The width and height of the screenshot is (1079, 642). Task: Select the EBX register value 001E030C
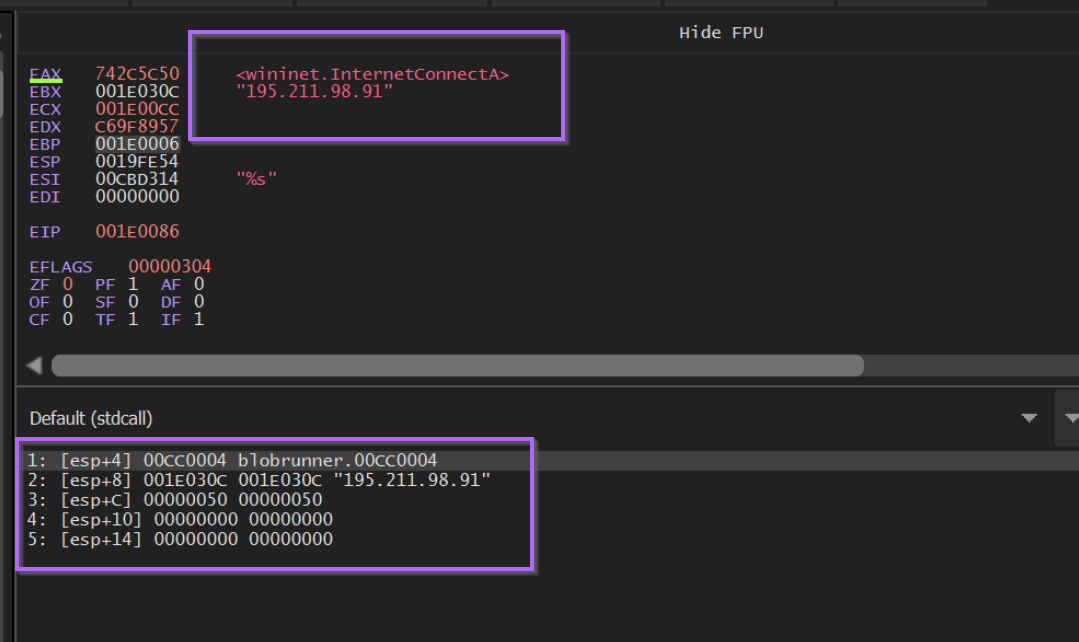tap(137, 92)
